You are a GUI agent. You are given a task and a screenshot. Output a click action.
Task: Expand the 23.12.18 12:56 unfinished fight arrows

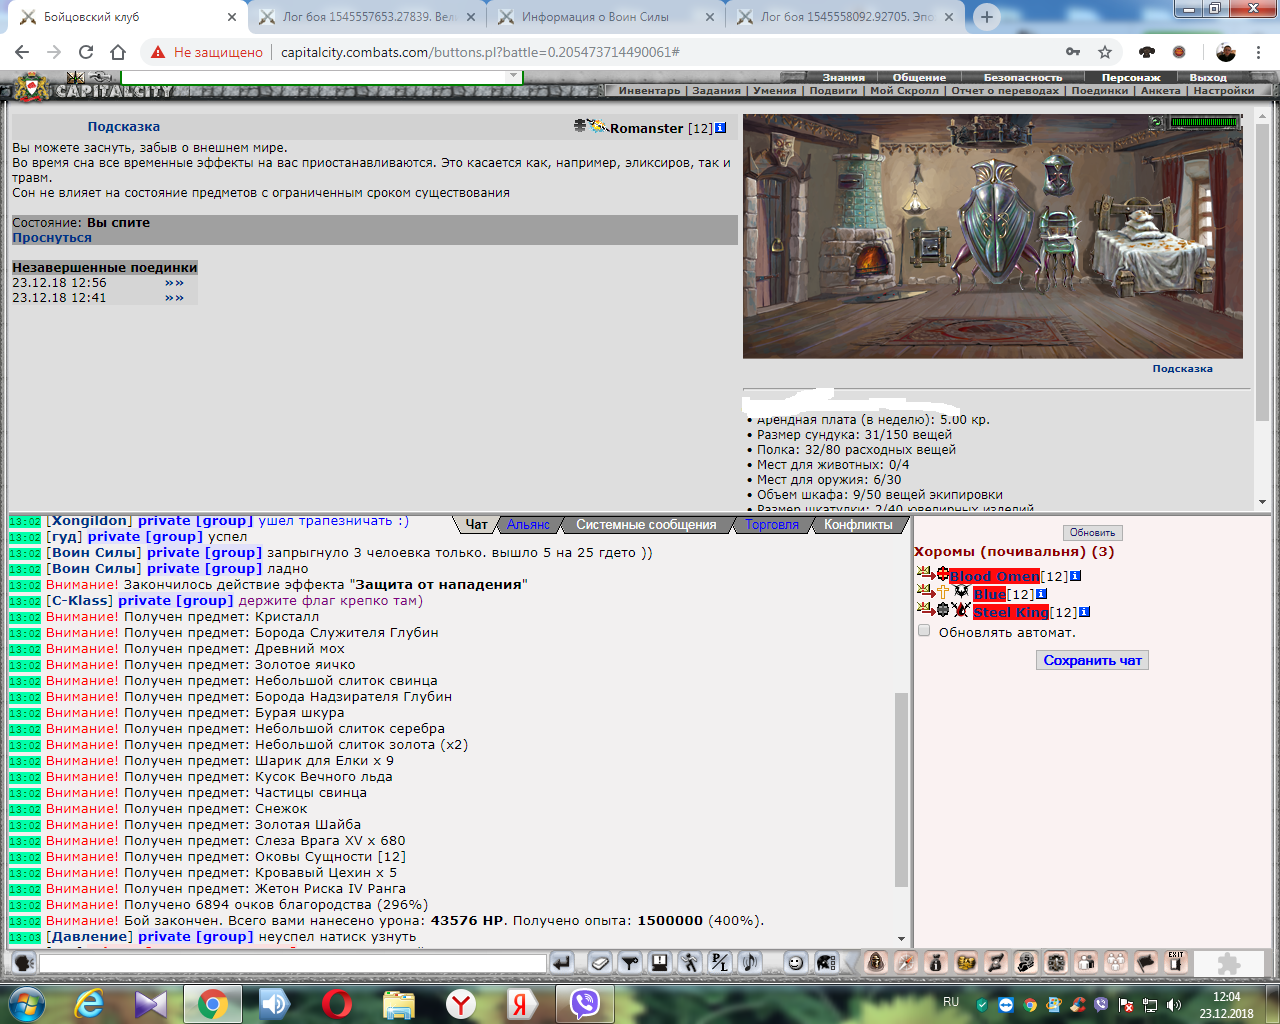174,283
